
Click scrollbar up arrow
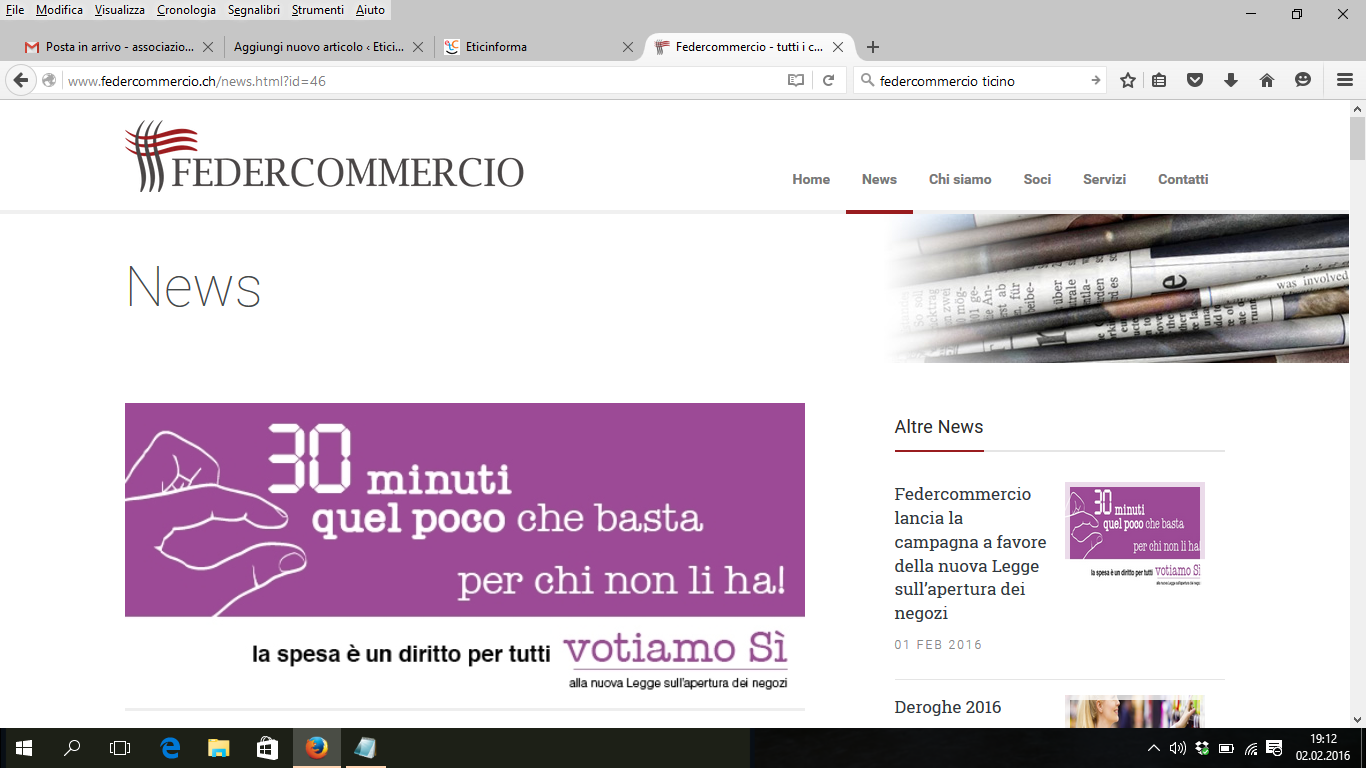[x=1357, y=108]
